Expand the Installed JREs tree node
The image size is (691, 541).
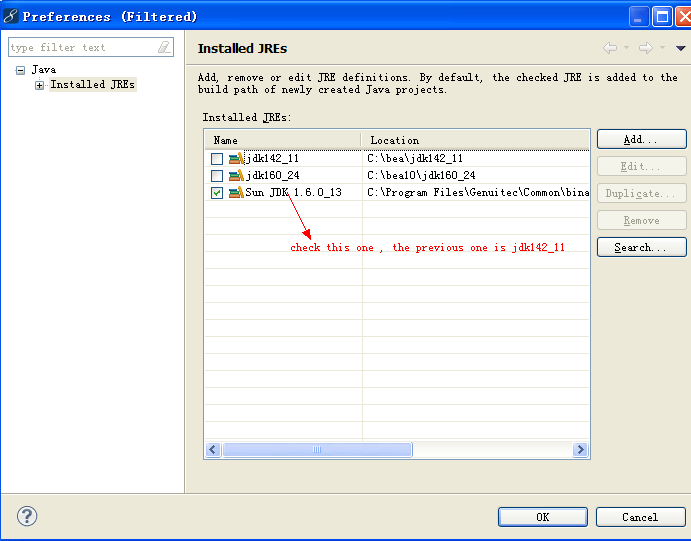click(40, 85)
